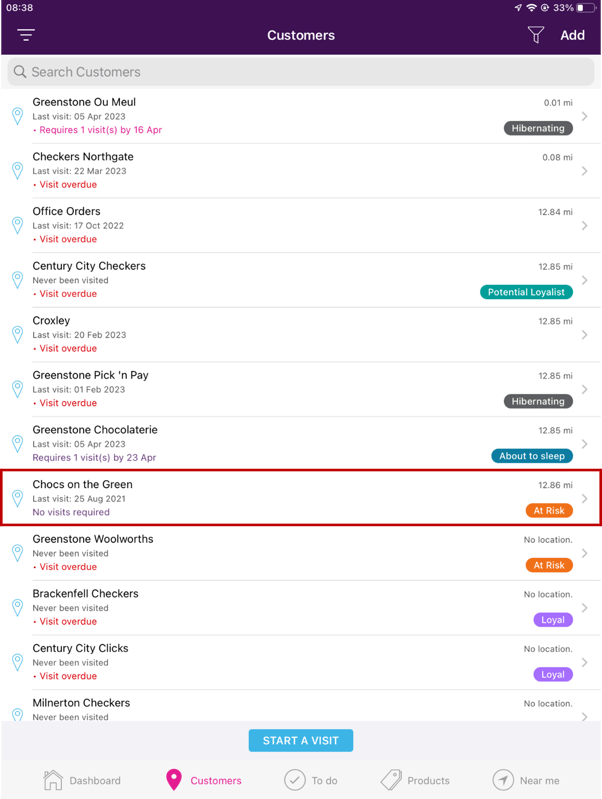
Task: Open the sort menu icon in header
Action: click(26, 35)
